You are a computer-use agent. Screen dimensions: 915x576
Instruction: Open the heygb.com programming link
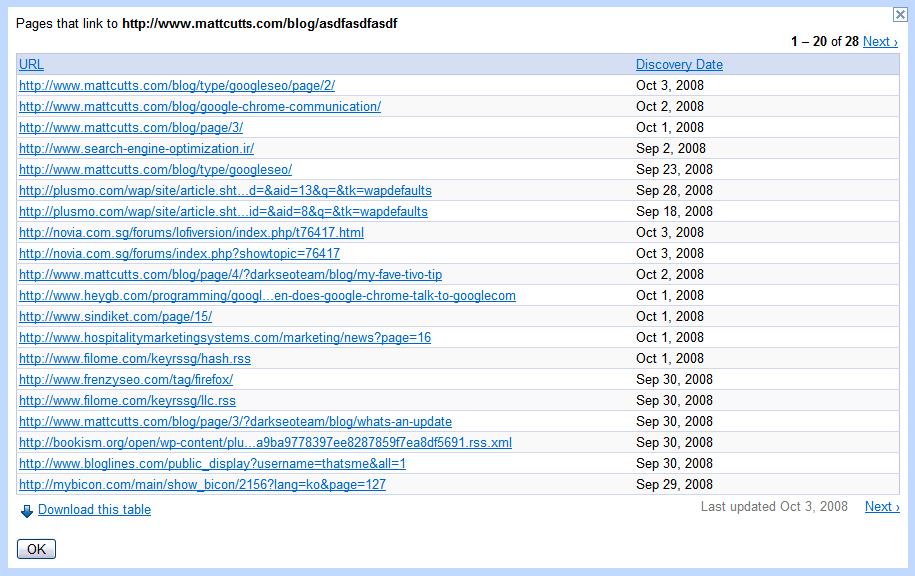(267, 296)
